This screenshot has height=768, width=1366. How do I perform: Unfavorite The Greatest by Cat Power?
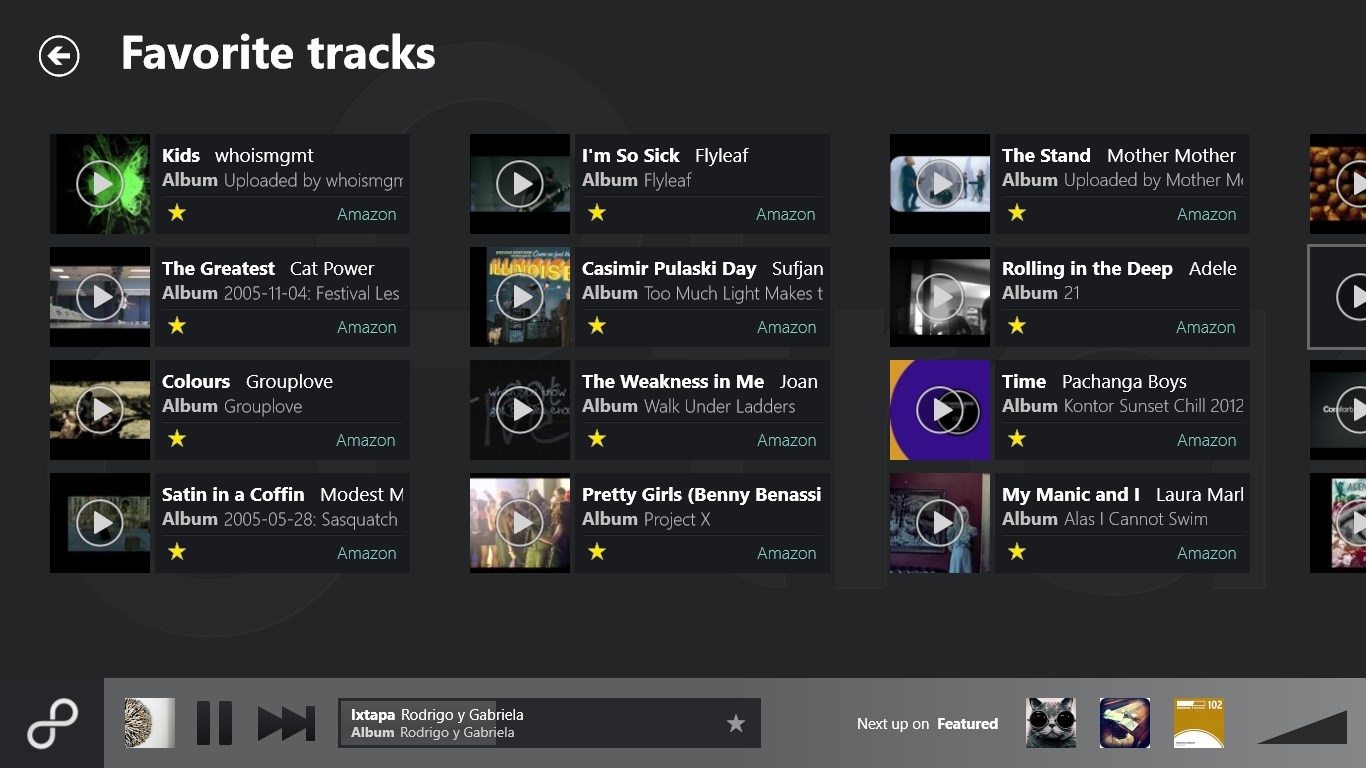(177, 326)
